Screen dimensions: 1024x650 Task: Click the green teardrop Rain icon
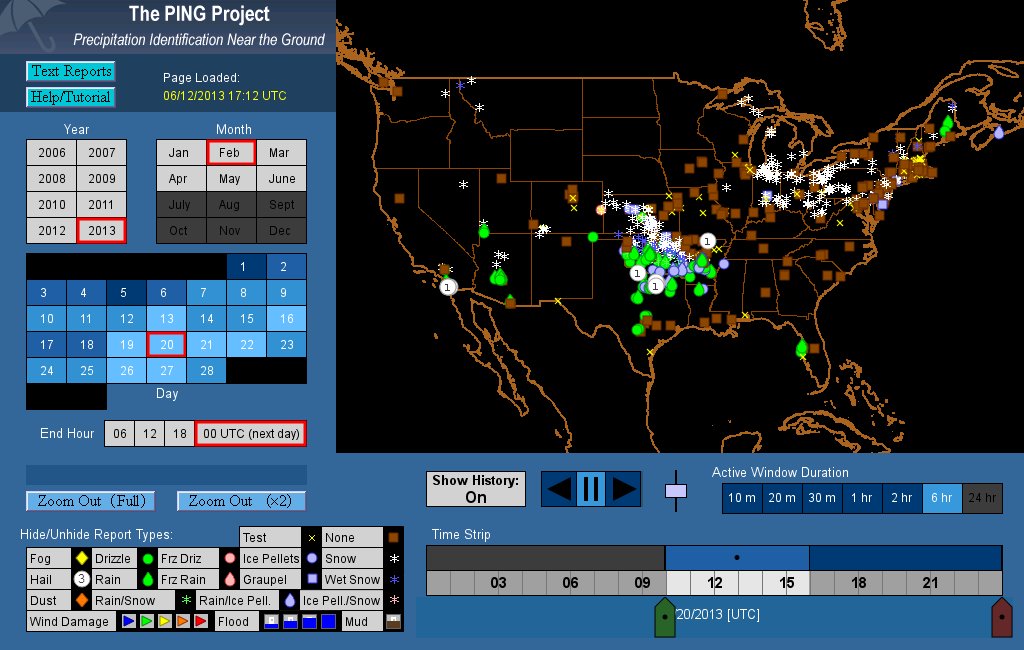coord(147,580)
